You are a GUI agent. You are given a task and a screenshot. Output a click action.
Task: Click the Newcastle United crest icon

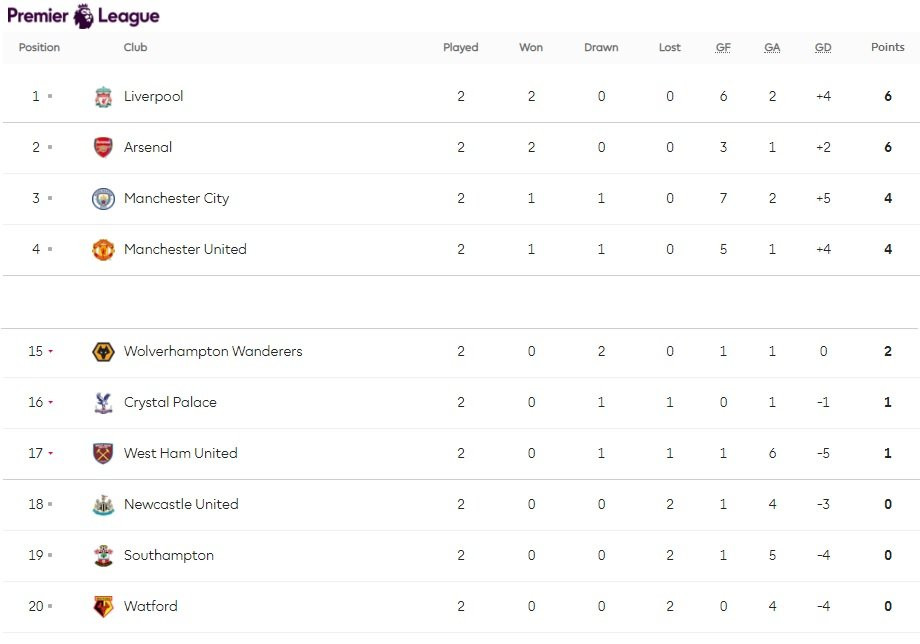(103, 505)
